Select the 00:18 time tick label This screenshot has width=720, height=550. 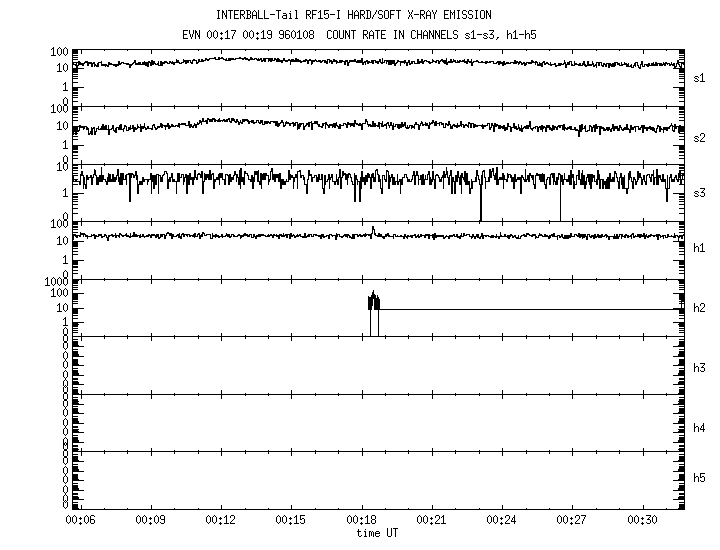pos(362,520)
